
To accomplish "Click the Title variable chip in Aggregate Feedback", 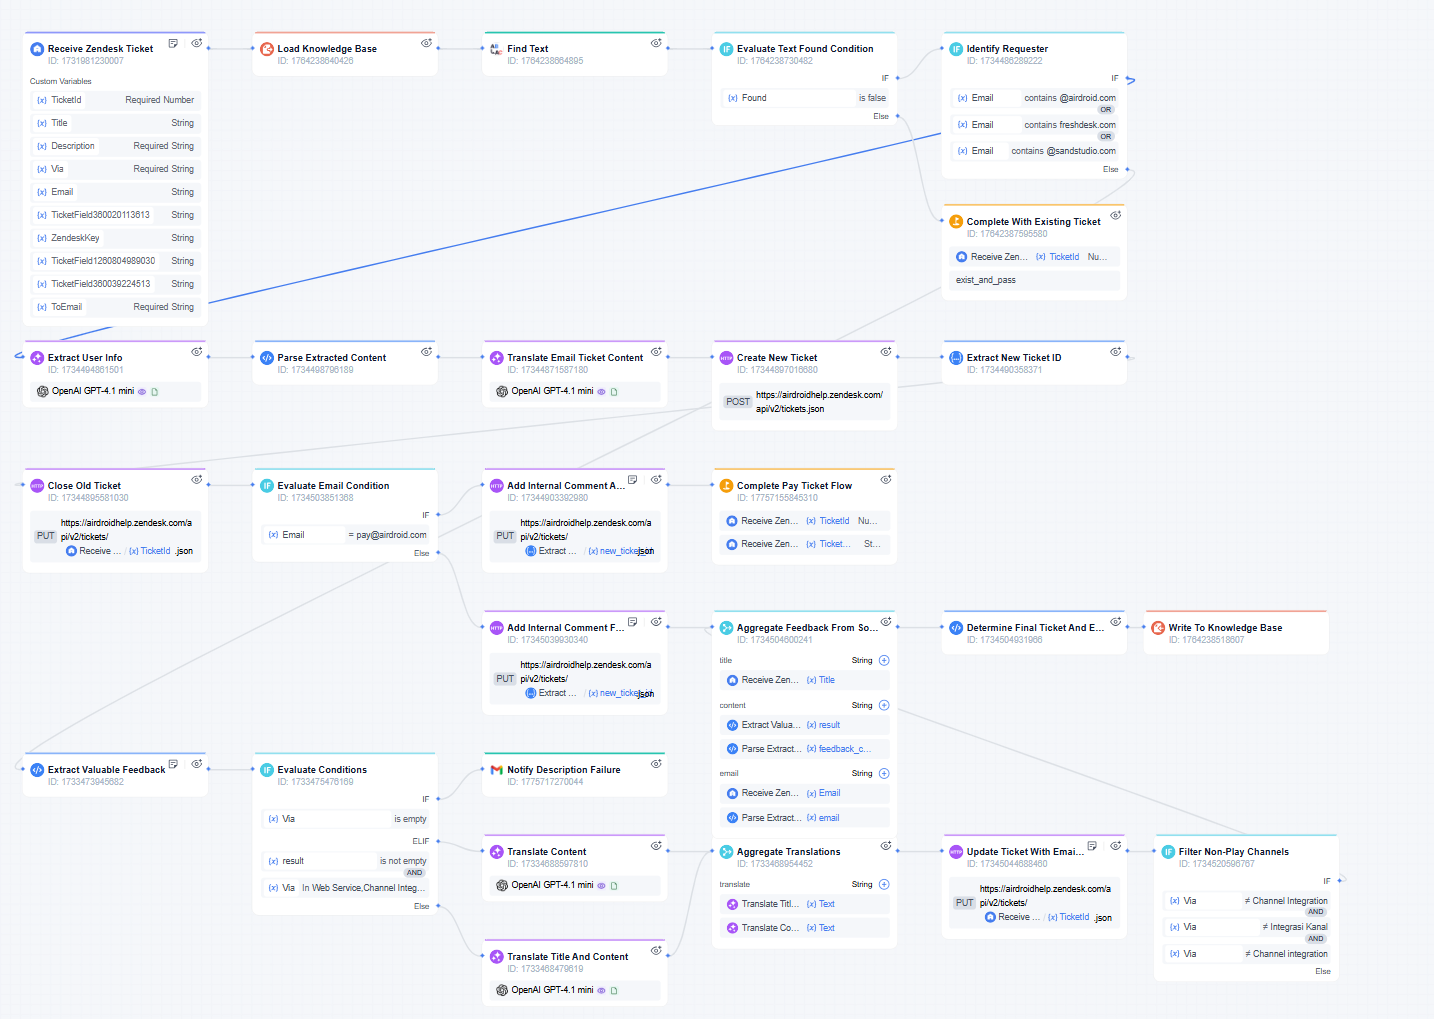I will click(x=820, y=679).
